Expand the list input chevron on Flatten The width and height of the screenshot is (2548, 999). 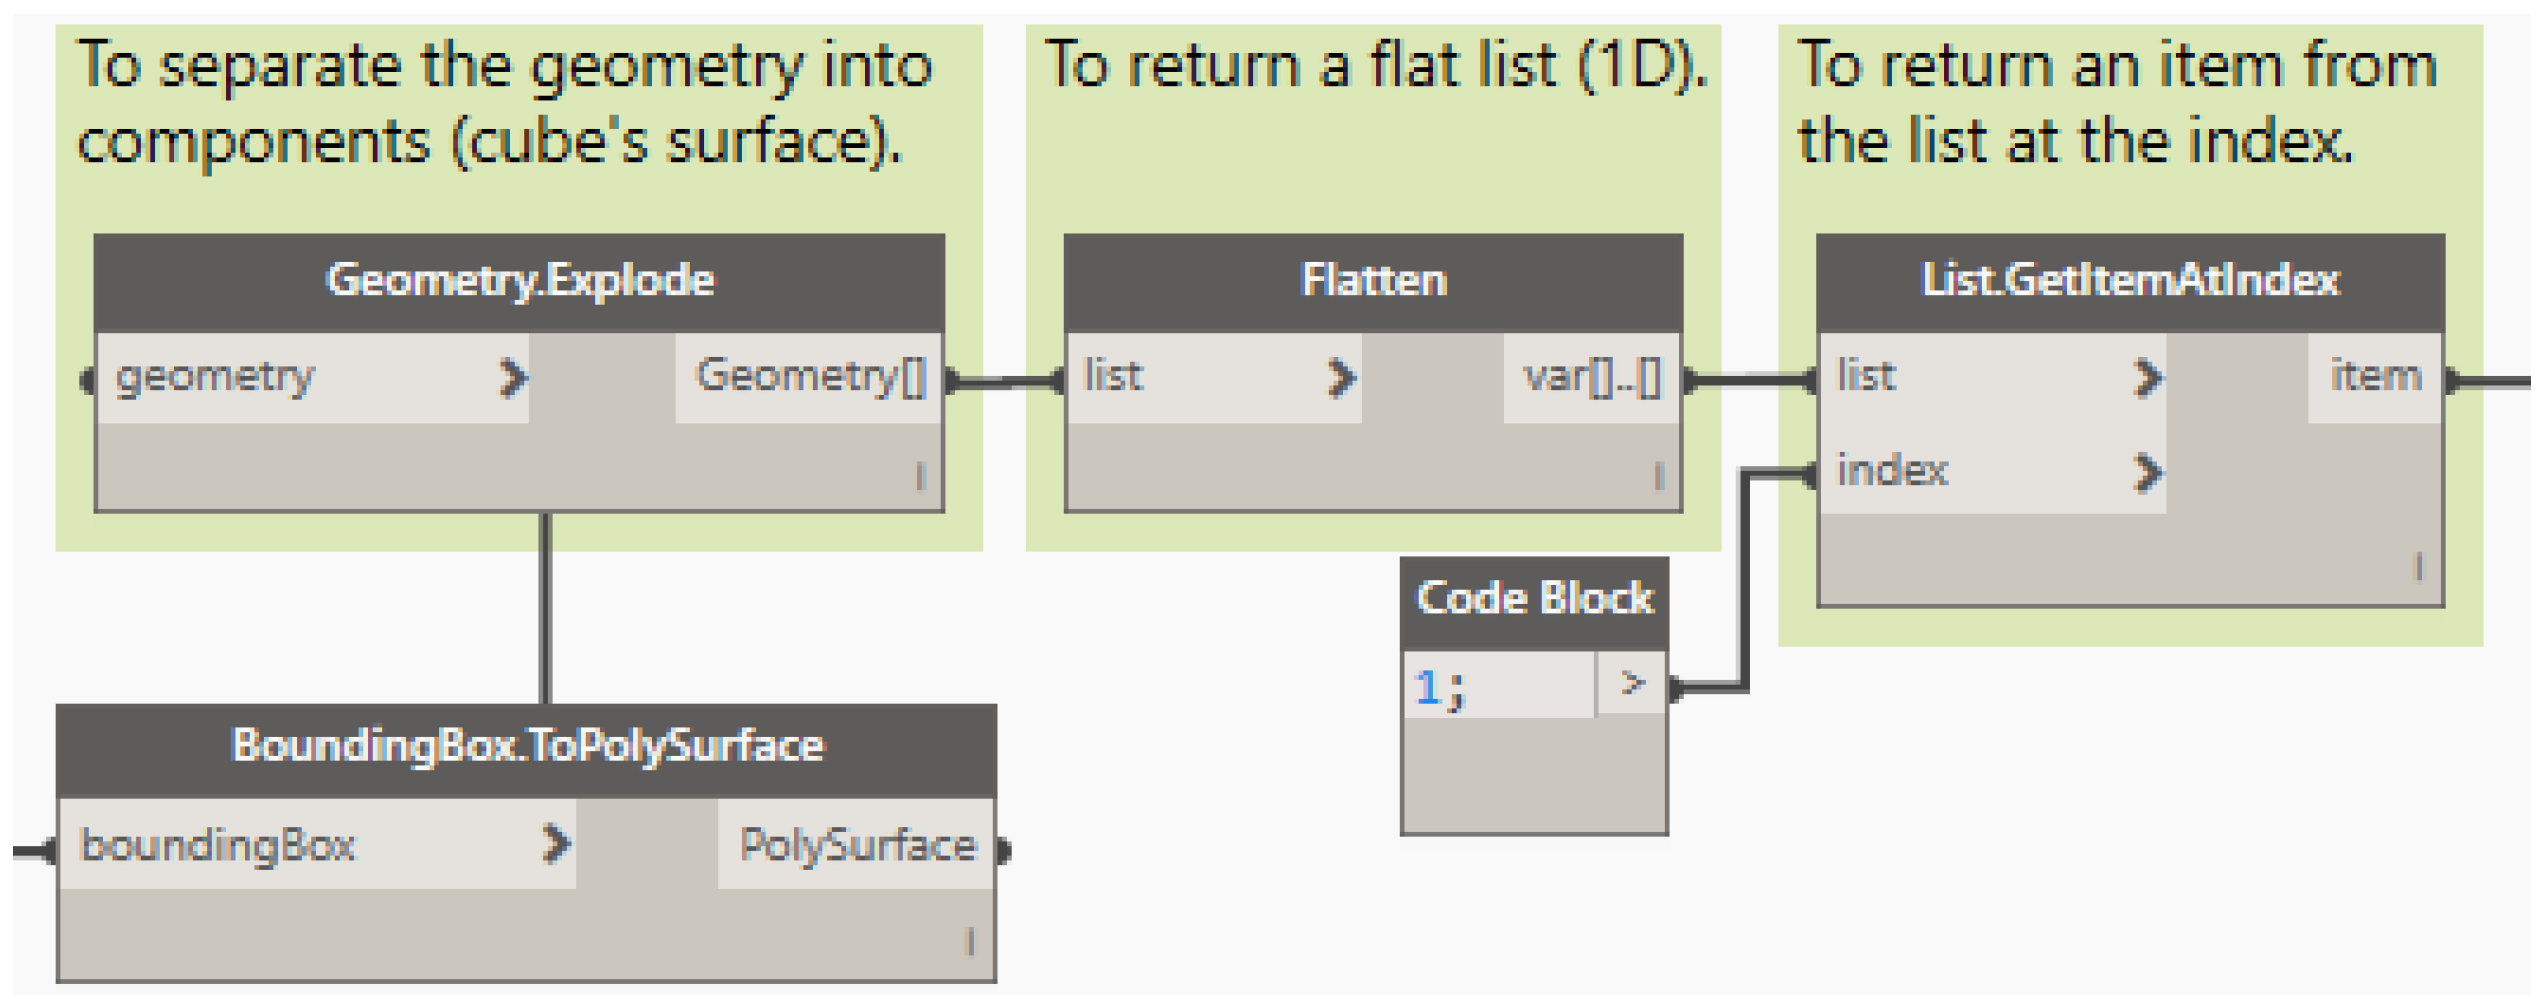point(1341,378)
